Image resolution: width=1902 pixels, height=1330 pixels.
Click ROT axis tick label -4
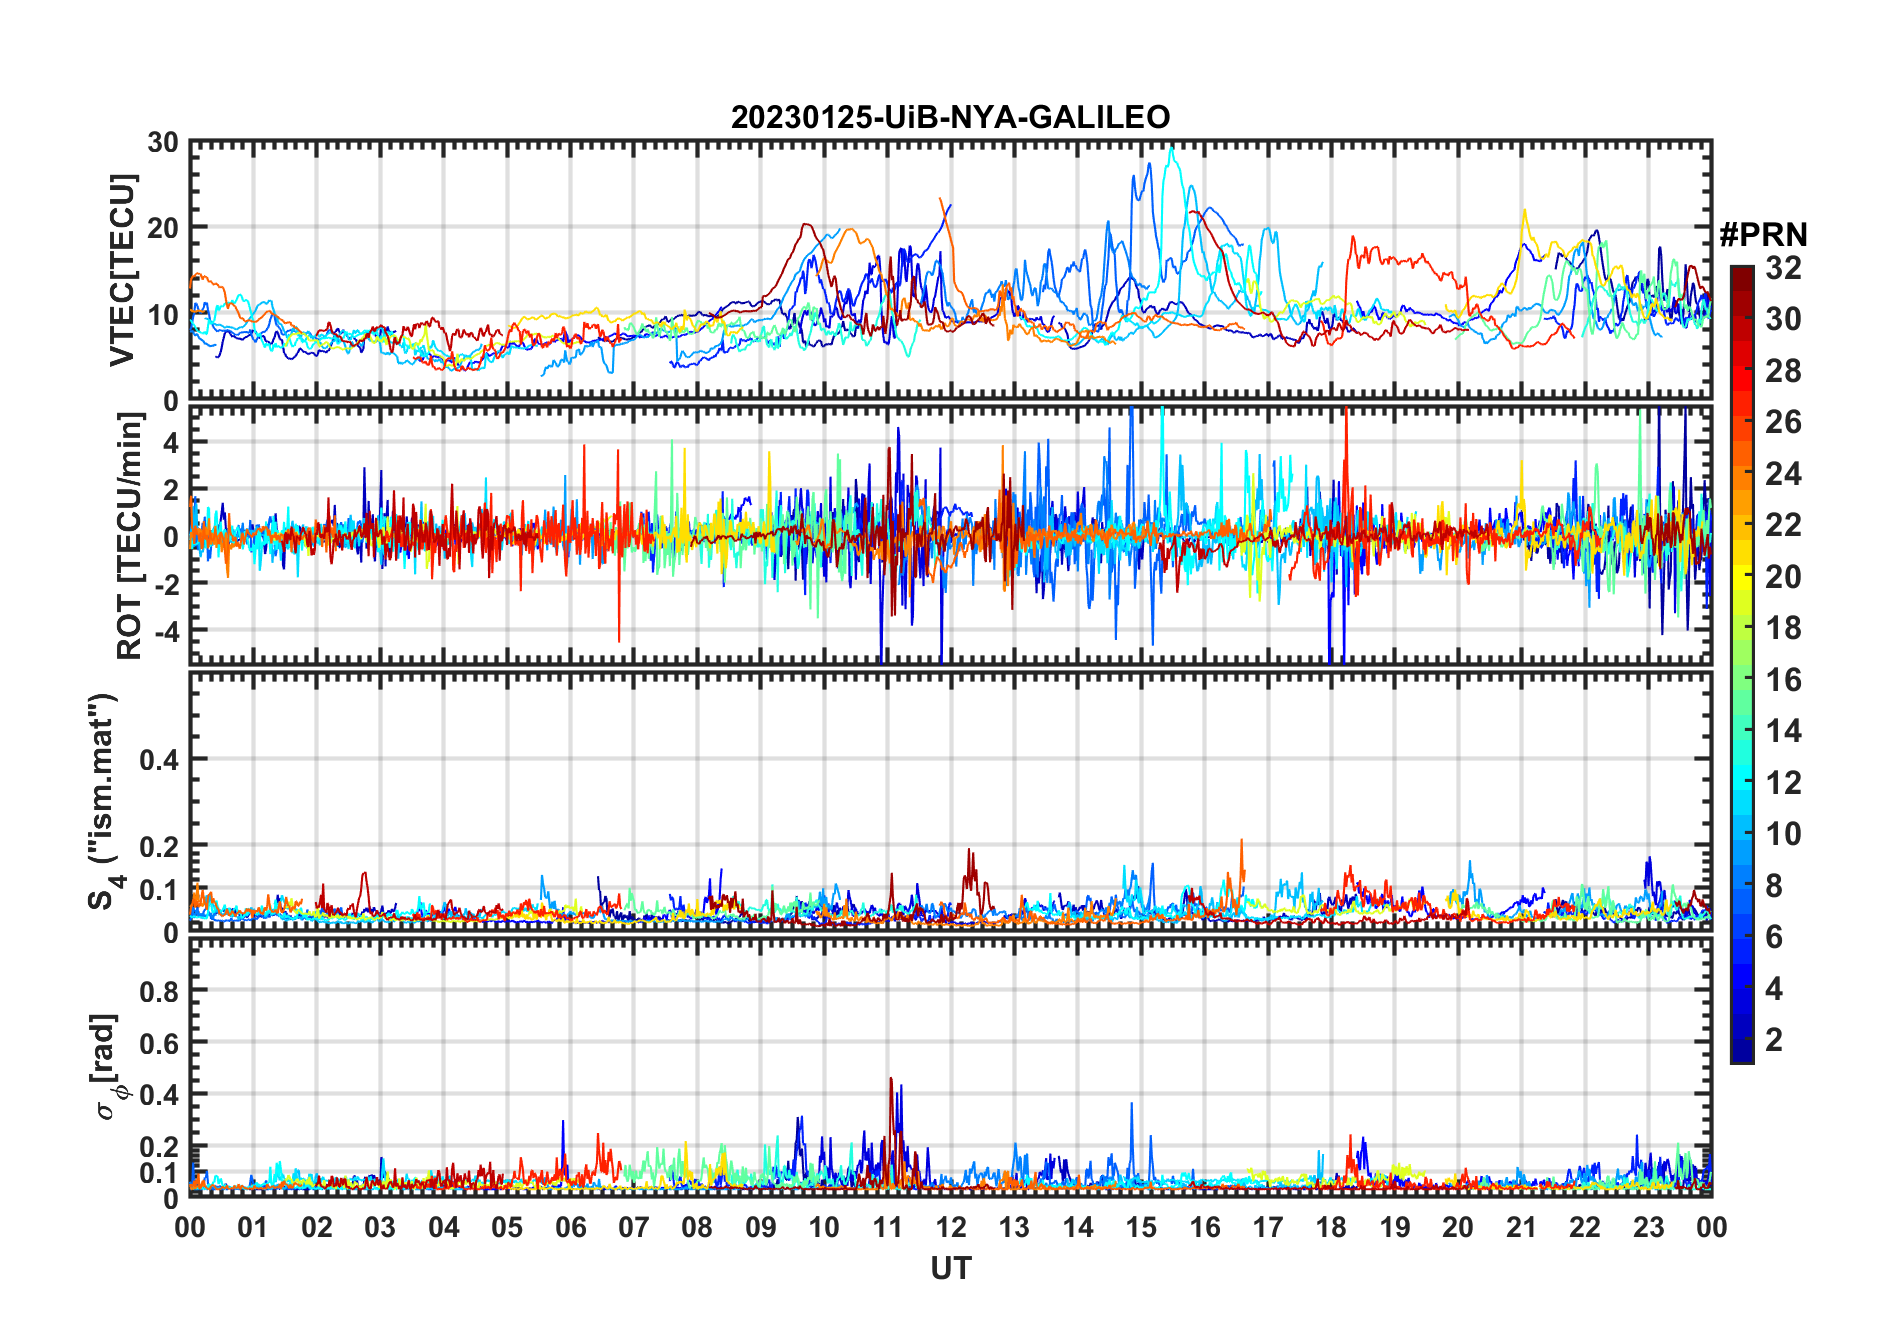[x=166, y=631]
